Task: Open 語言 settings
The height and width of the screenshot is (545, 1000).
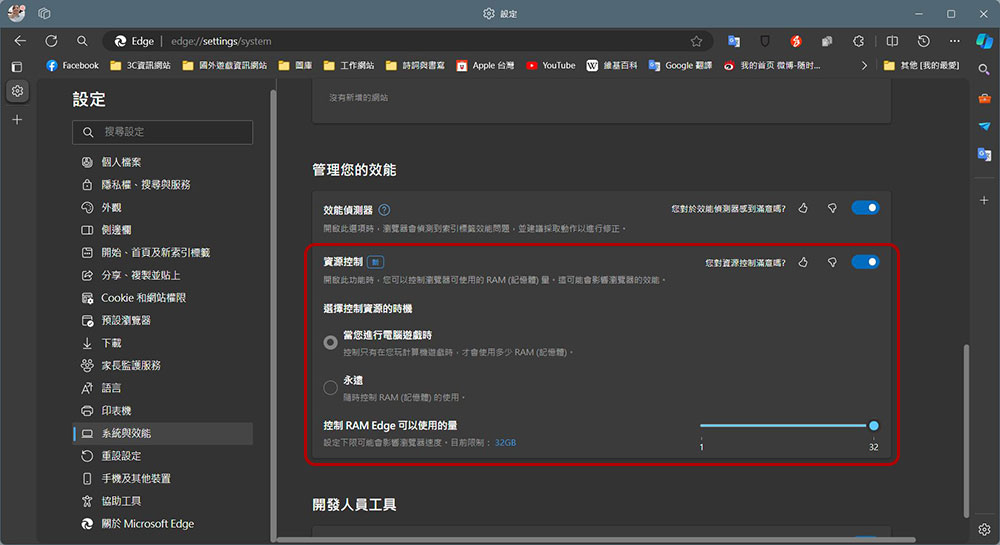Action: pyautogui.click(x=163, y=388)
